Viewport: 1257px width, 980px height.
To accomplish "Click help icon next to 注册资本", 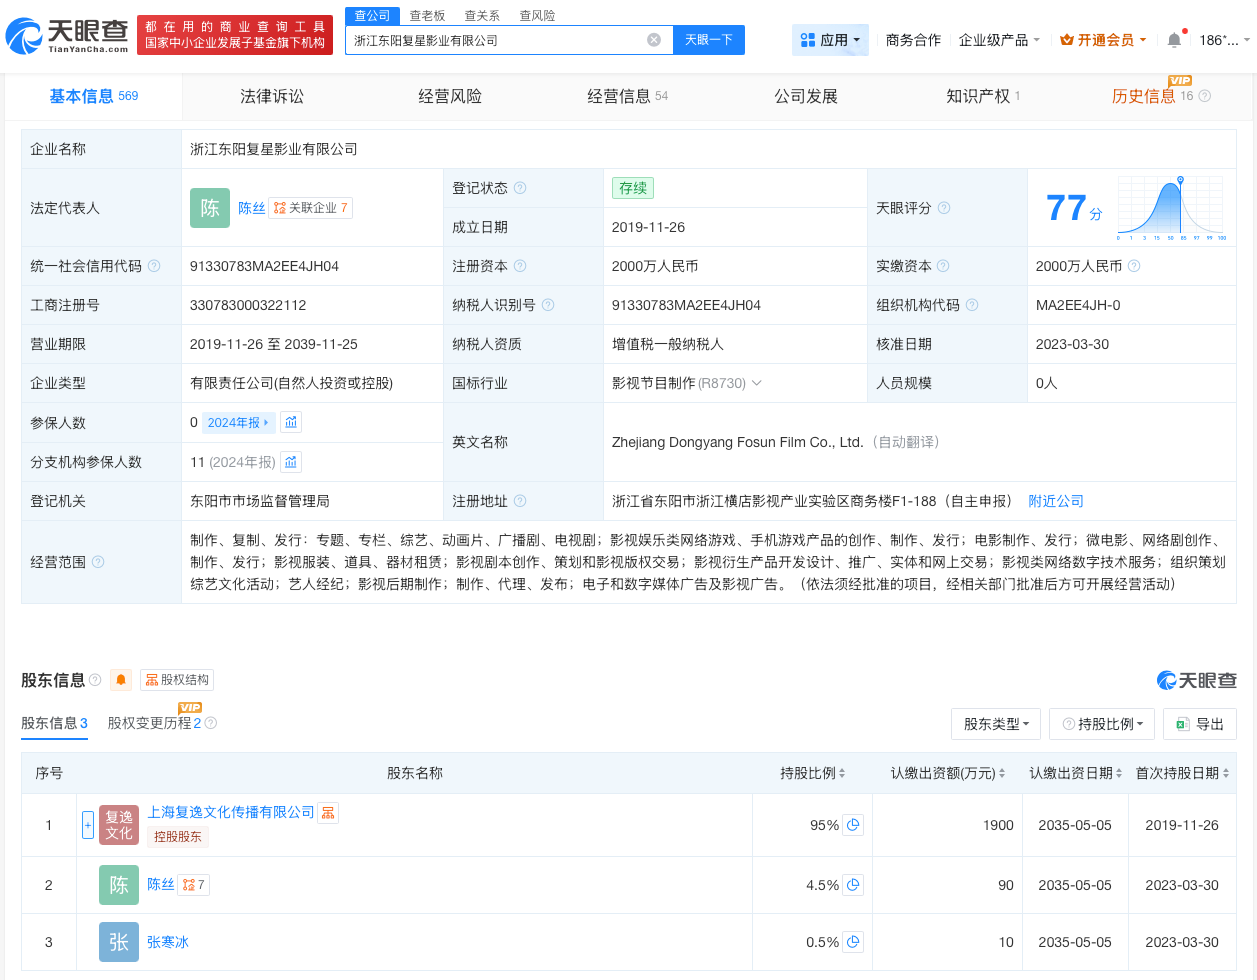I will [x=520, y=266].
